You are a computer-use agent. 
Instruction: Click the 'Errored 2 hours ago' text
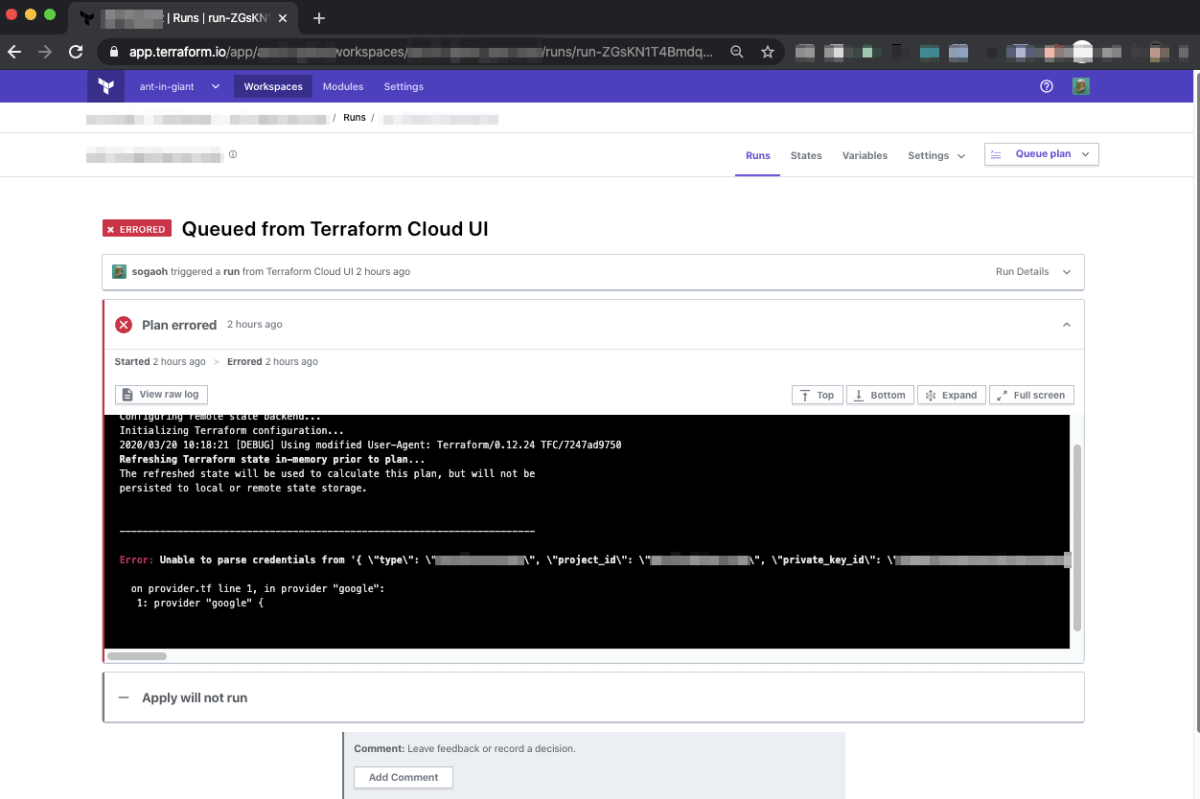(x=272, y=362)
